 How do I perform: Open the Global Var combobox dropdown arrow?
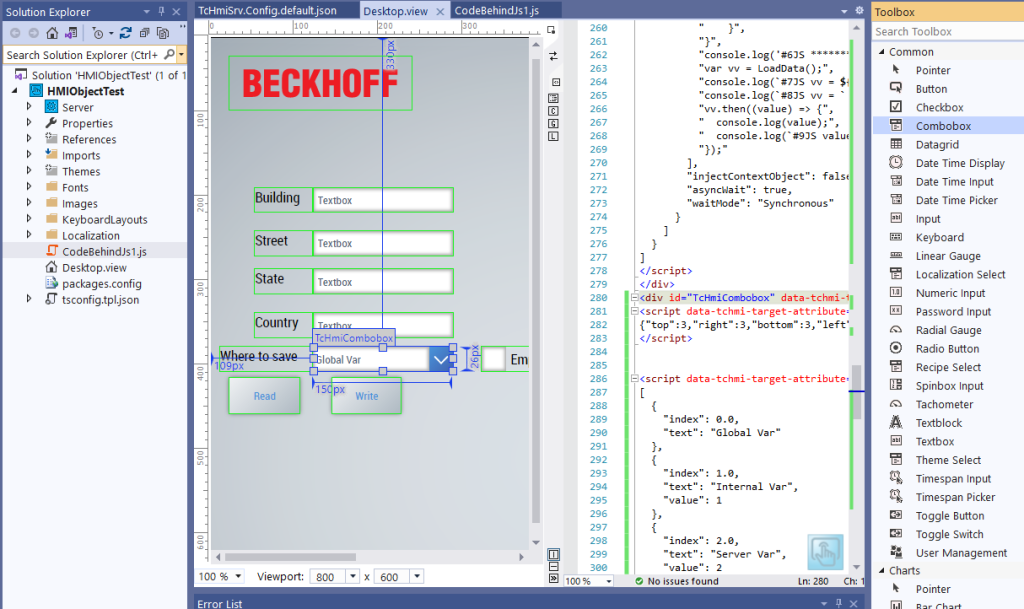[x=440, y=359]
